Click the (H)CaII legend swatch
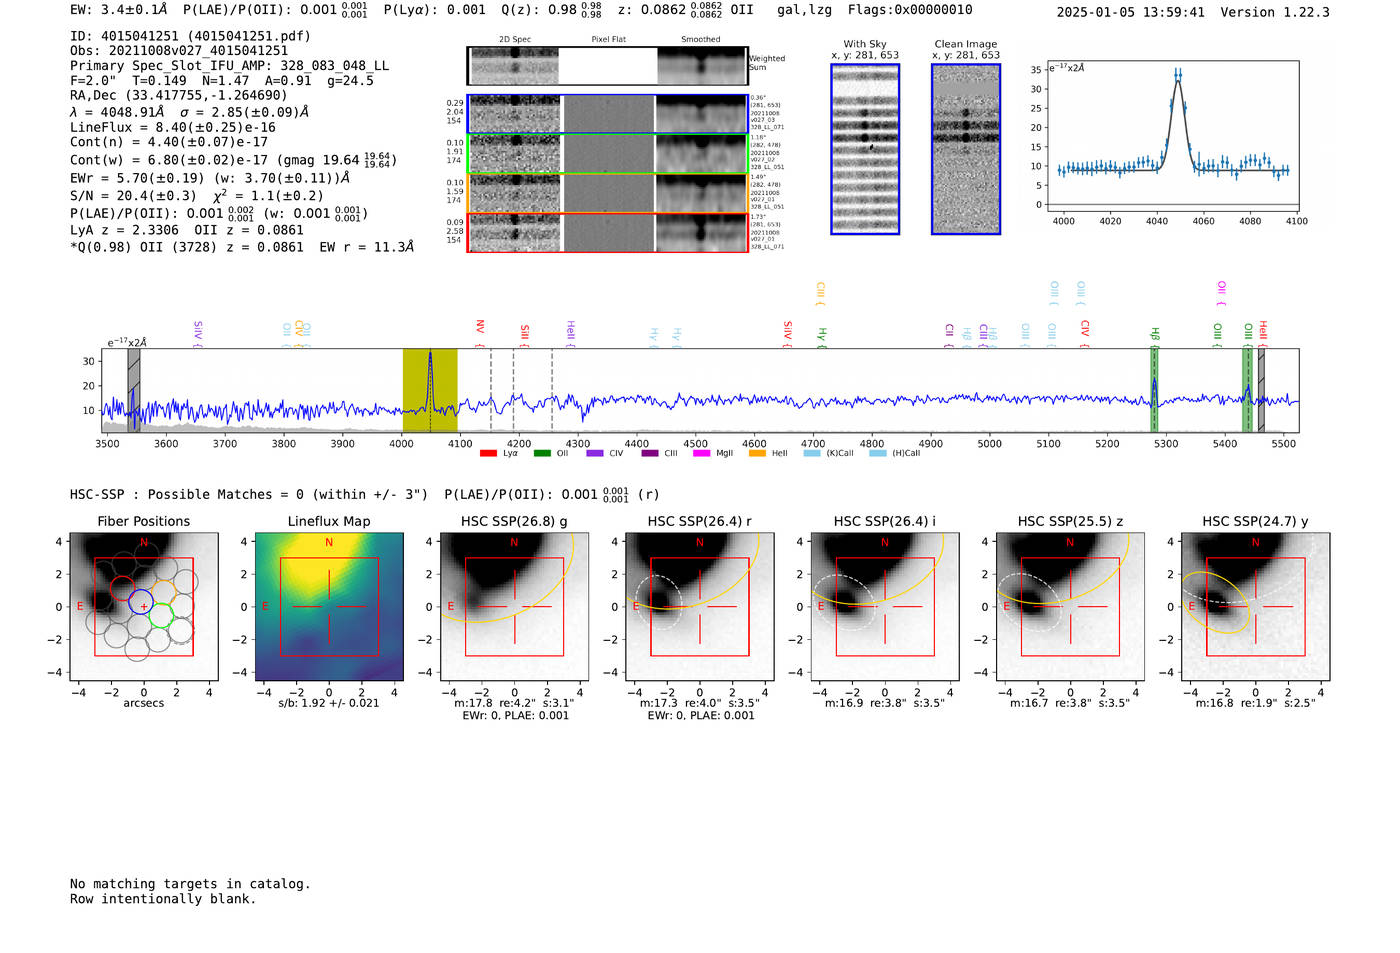This screenshot has width=1400, height=953. [x=878, y=453]
